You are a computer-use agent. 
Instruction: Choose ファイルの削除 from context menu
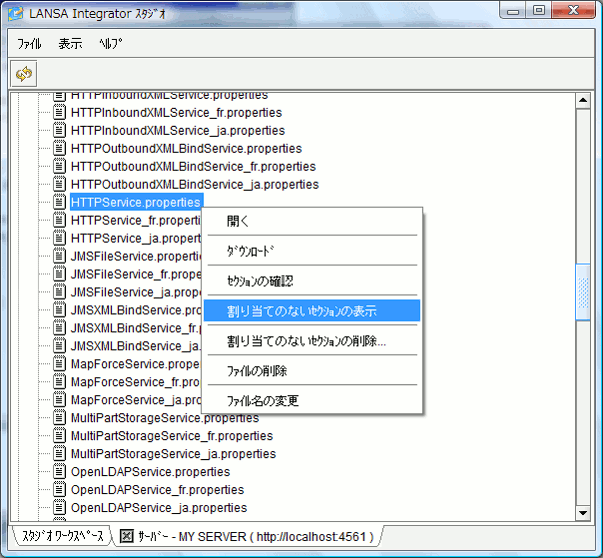pos(312,371)
